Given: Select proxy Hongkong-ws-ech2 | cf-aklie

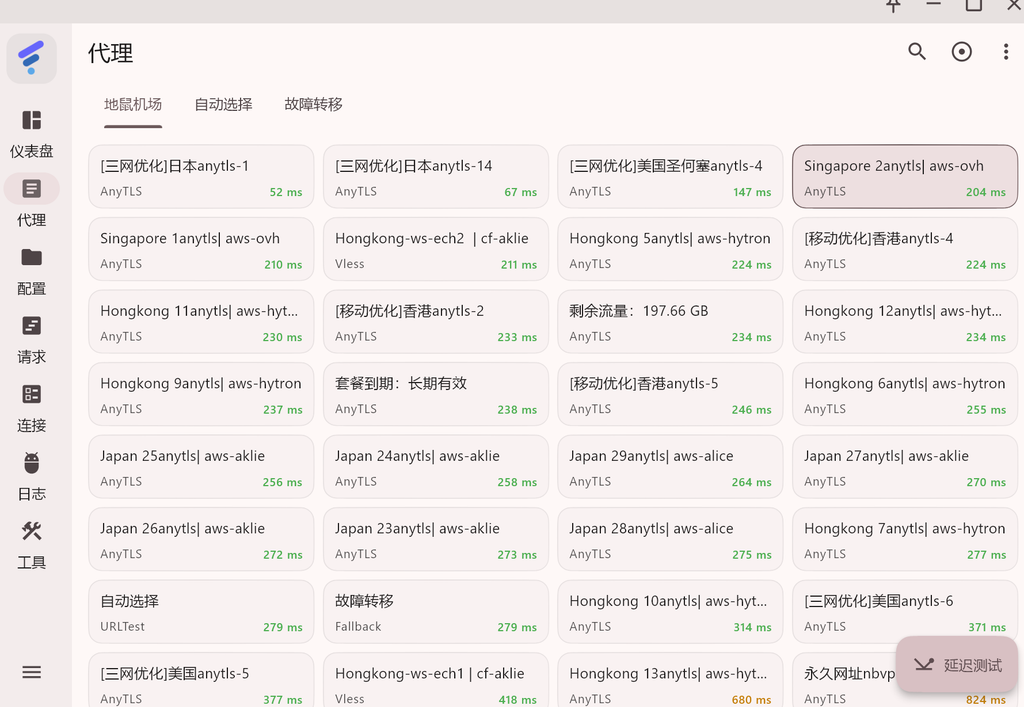Looking at the screenshot, I should pyautogui.click(x=436, y=249).
